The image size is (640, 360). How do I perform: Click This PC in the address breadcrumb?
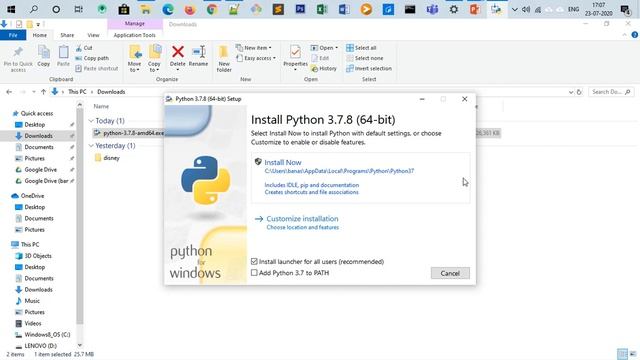pos(77,92)
